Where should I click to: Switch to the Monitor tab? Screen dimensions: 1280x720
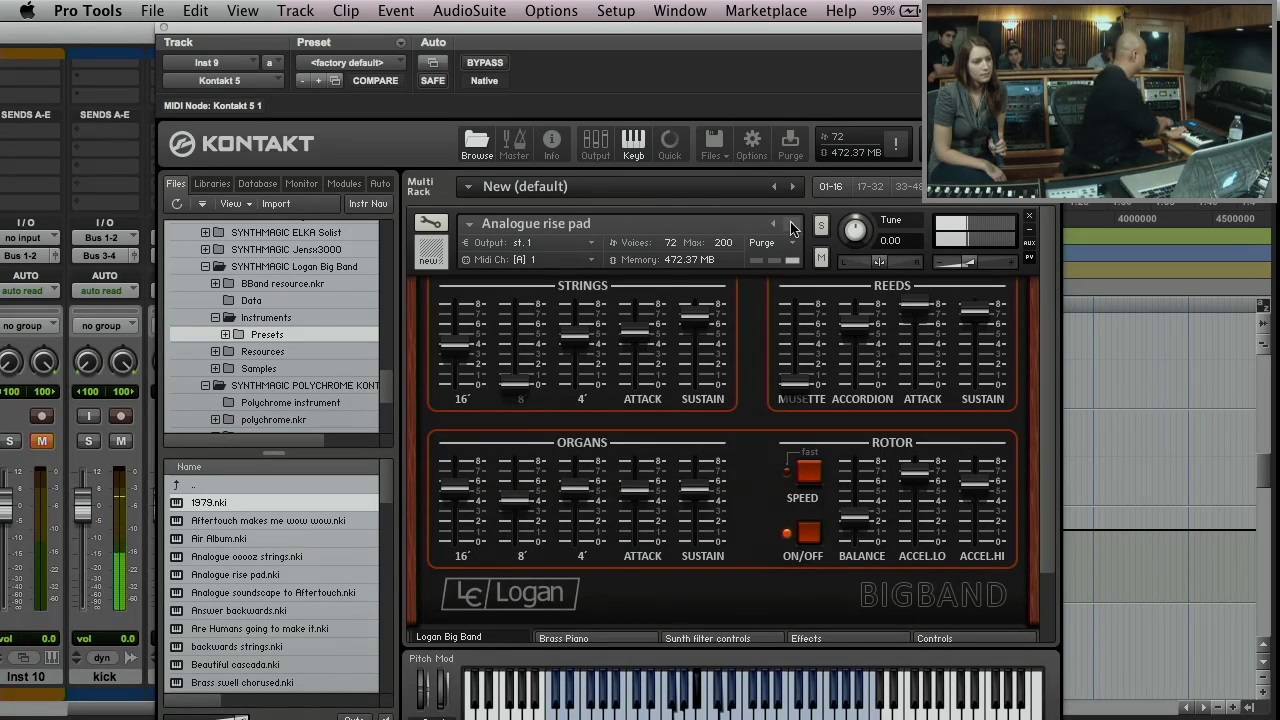coord(301,184)
